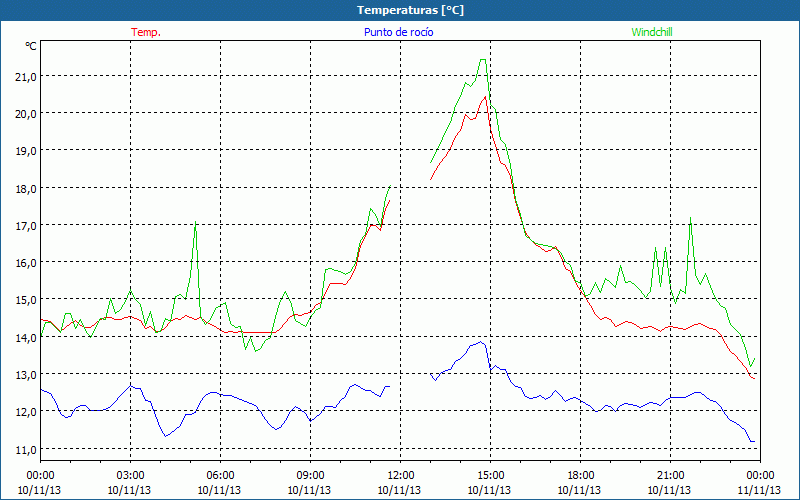
Task: Click the 20,0 y-axis value
Action: tap(25, 113)
